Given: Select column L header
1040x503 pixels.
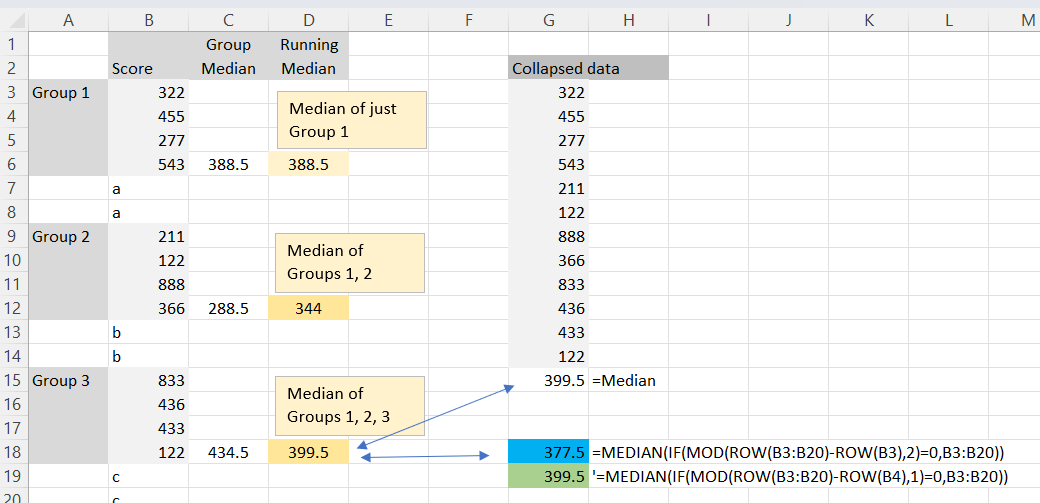Looking at the screenshot, I should tap(948, 21).
